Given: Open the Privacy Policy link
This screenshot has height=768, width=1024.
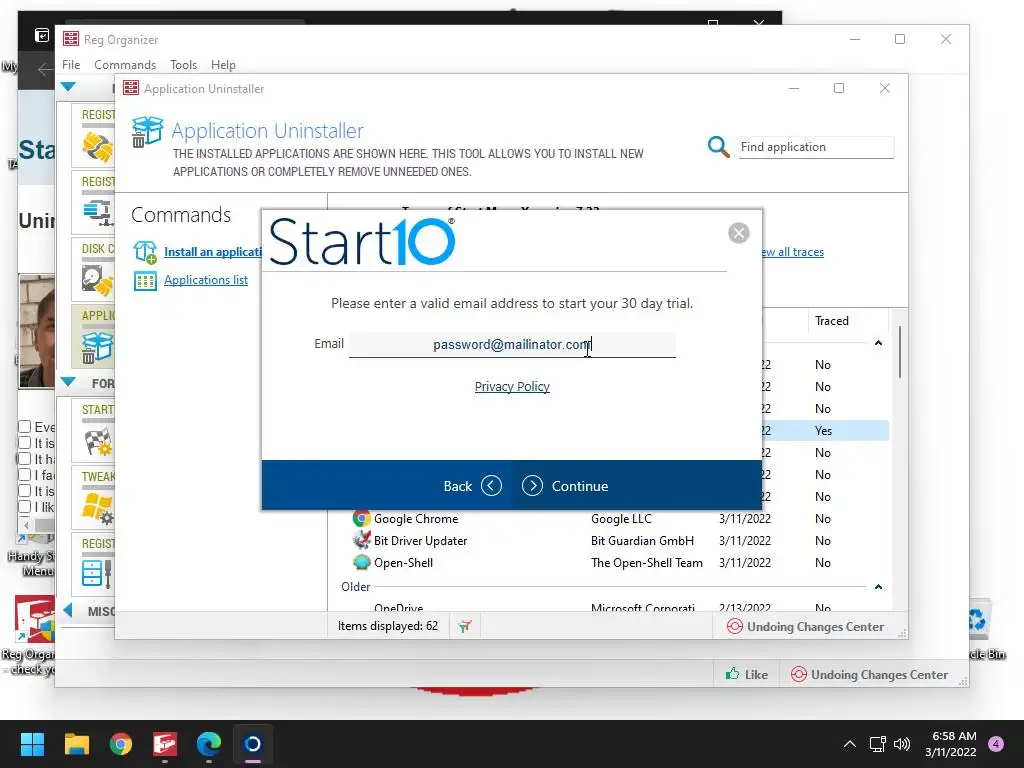Looking at the screenshot, I should coord(512,387).
